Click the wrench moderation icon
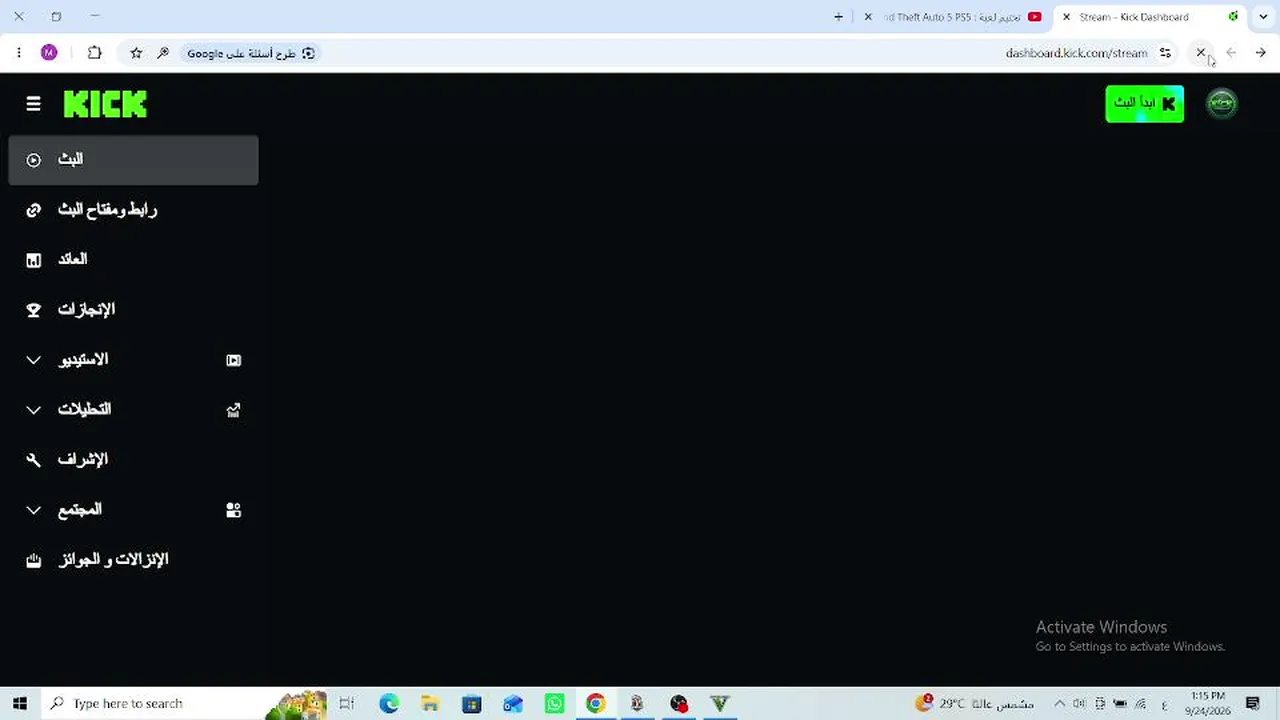The image size is (1280, 720). pos(33,460)
